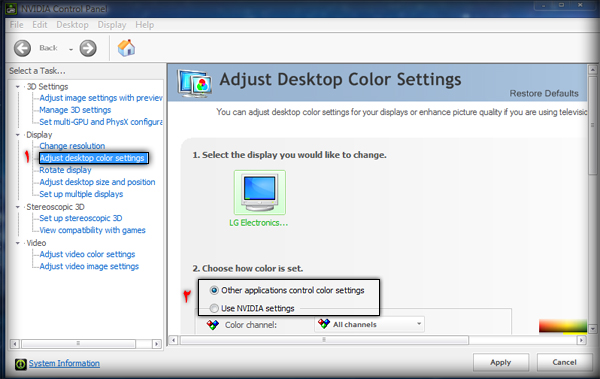
Task: Click the main panel scroll right arrow
Action: point(582,340)
